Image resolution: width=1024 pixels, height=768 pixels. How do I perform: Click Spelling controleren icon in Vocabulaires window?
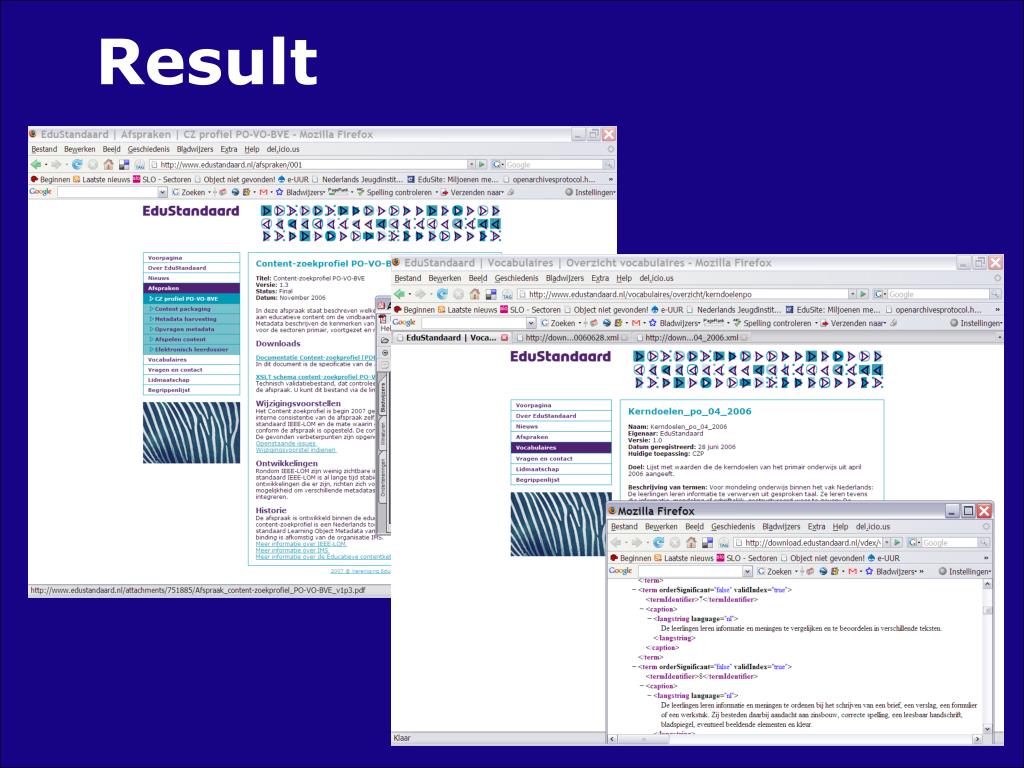(737, 323)
